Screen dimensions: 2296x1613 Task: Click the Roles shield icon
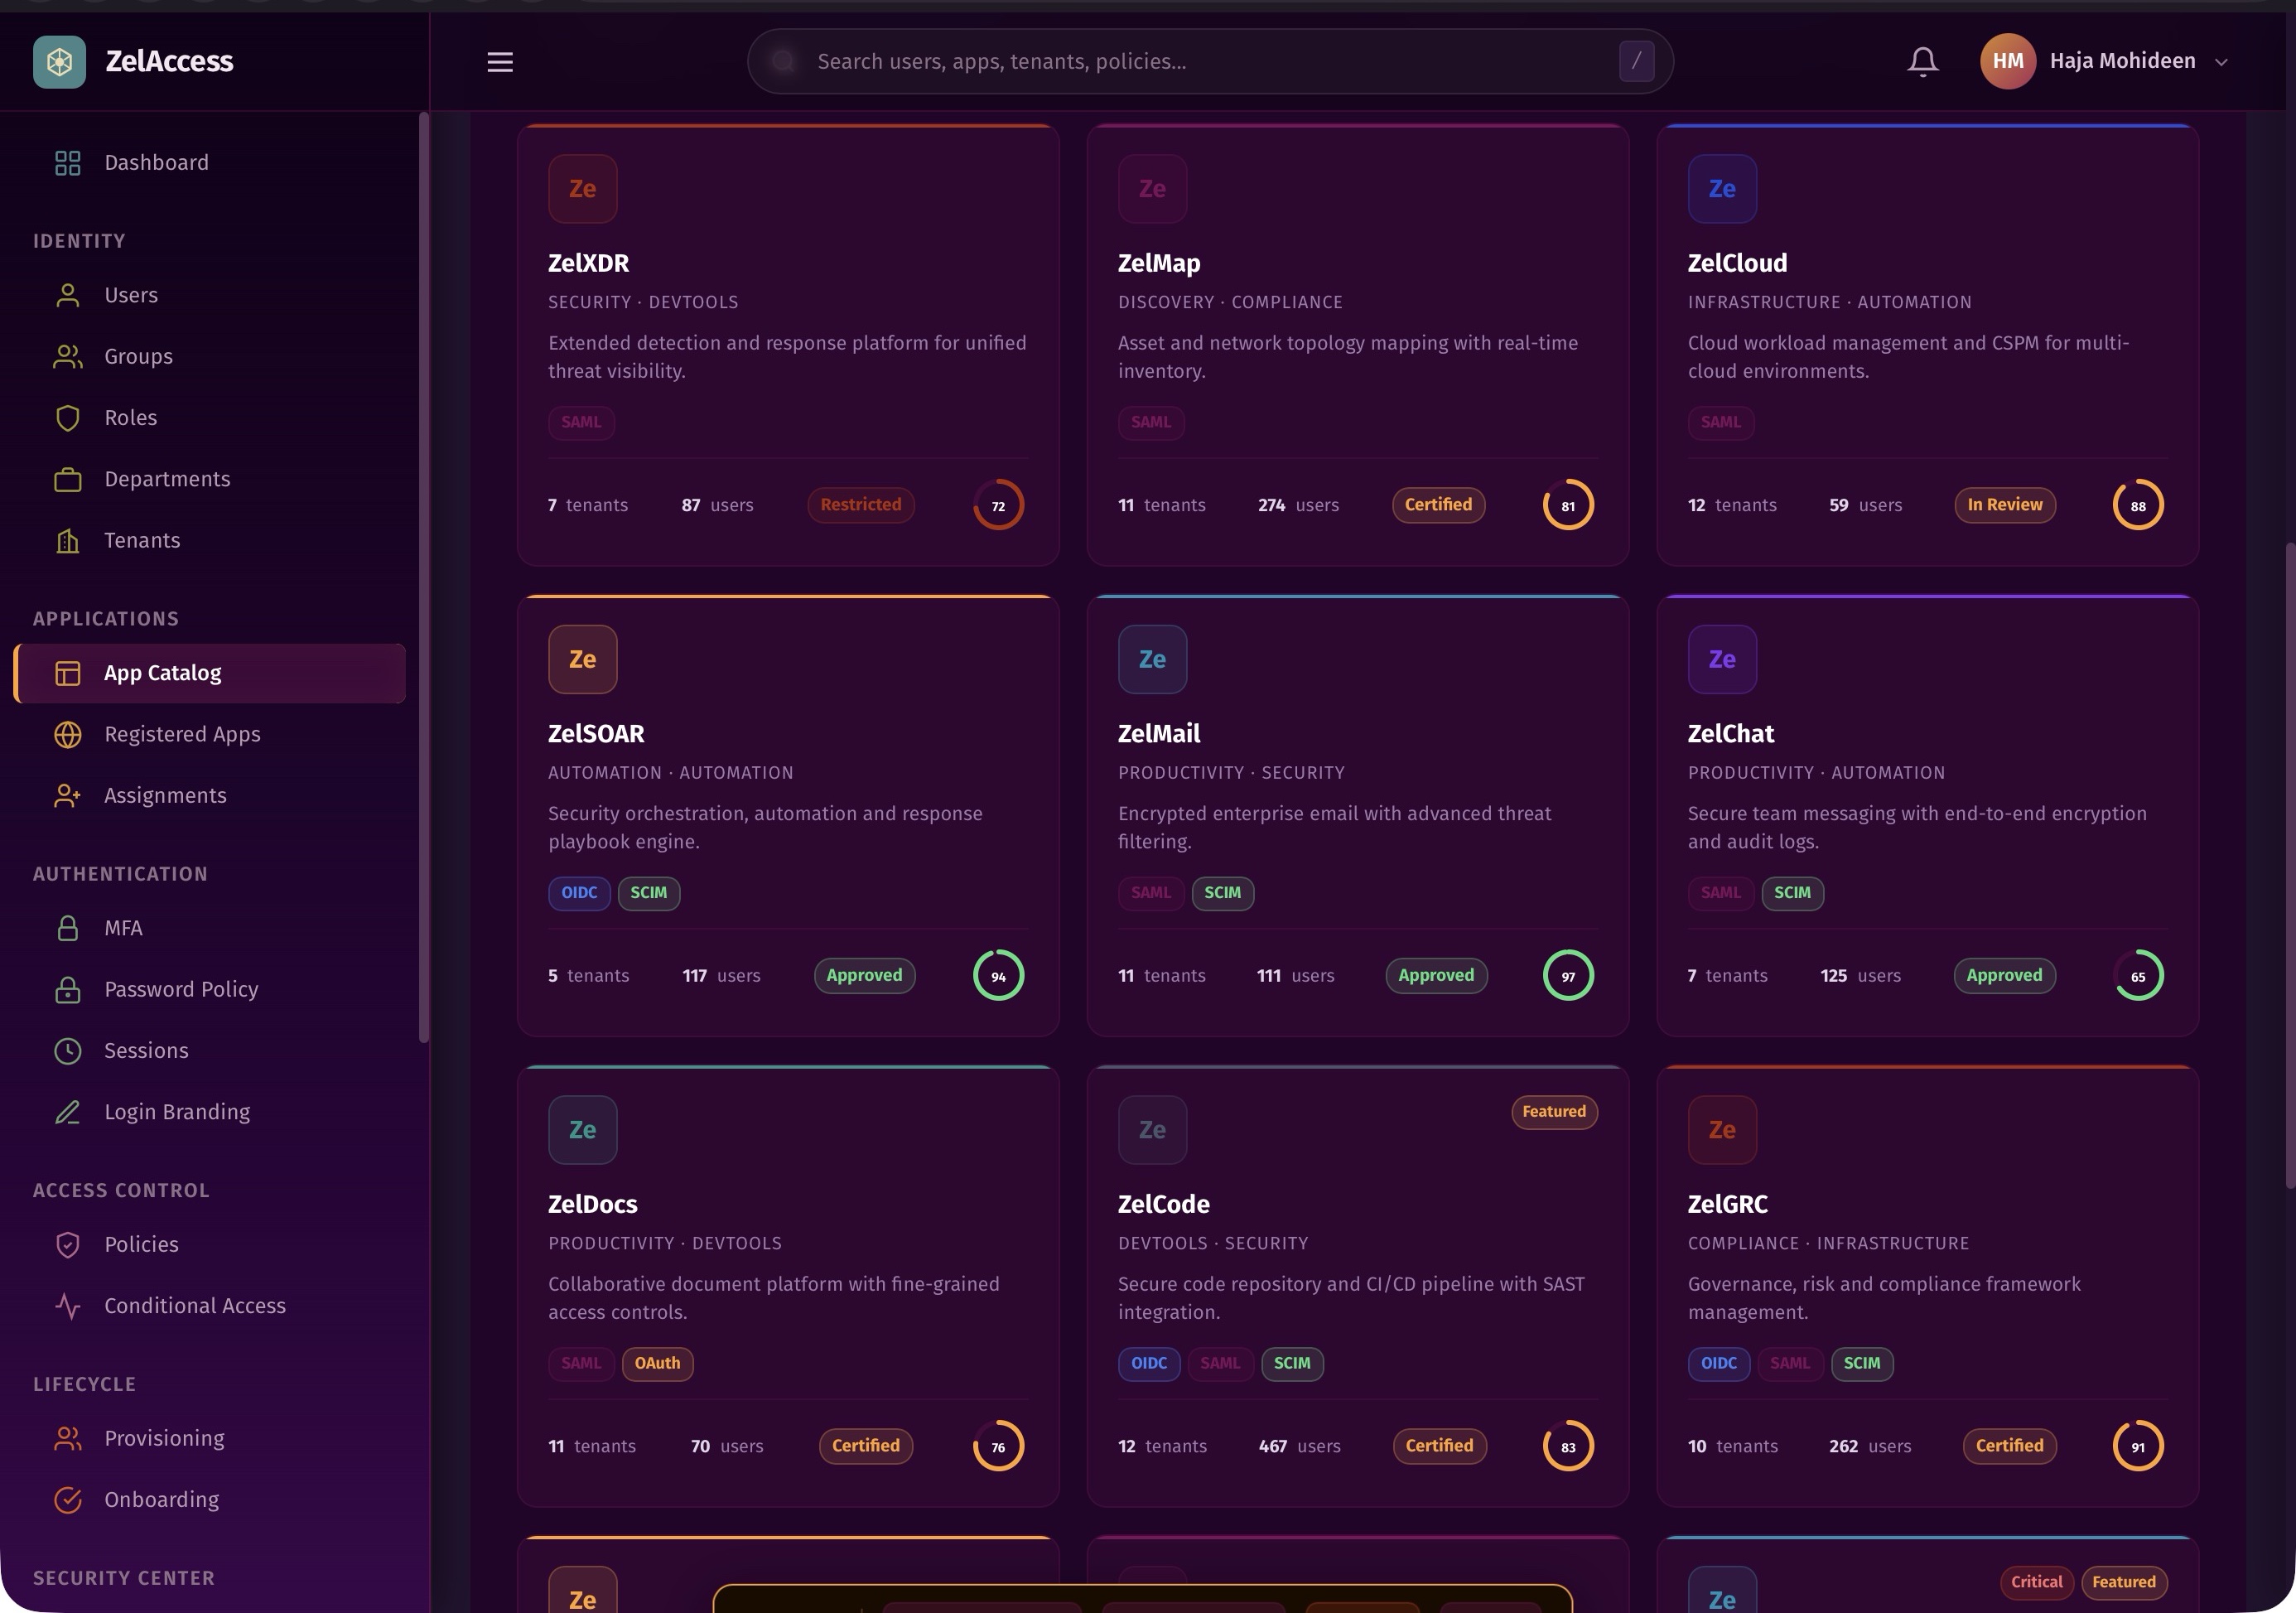[67, 417]
